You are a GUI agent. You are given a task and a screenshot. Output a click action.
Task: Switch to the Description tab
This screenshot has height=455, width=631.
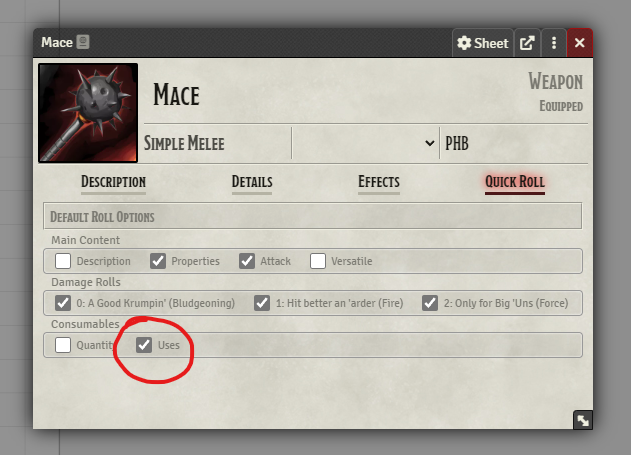113,182
